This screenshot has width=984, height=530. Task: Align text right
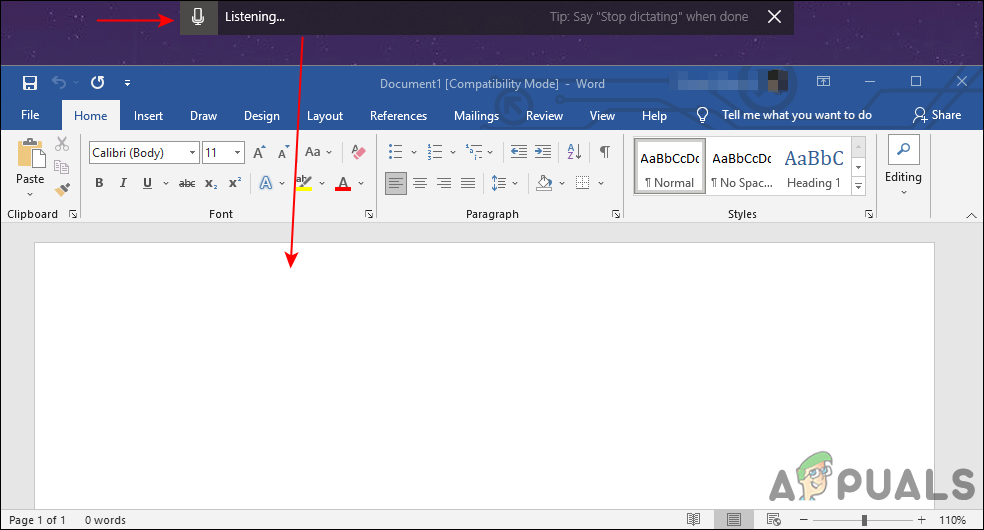(444, 183)
